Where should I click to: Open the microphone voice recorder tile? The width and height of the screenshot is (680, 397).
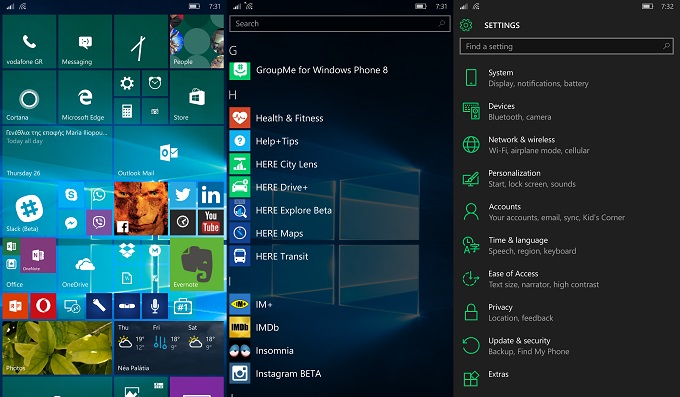click(x=155, y=306)
